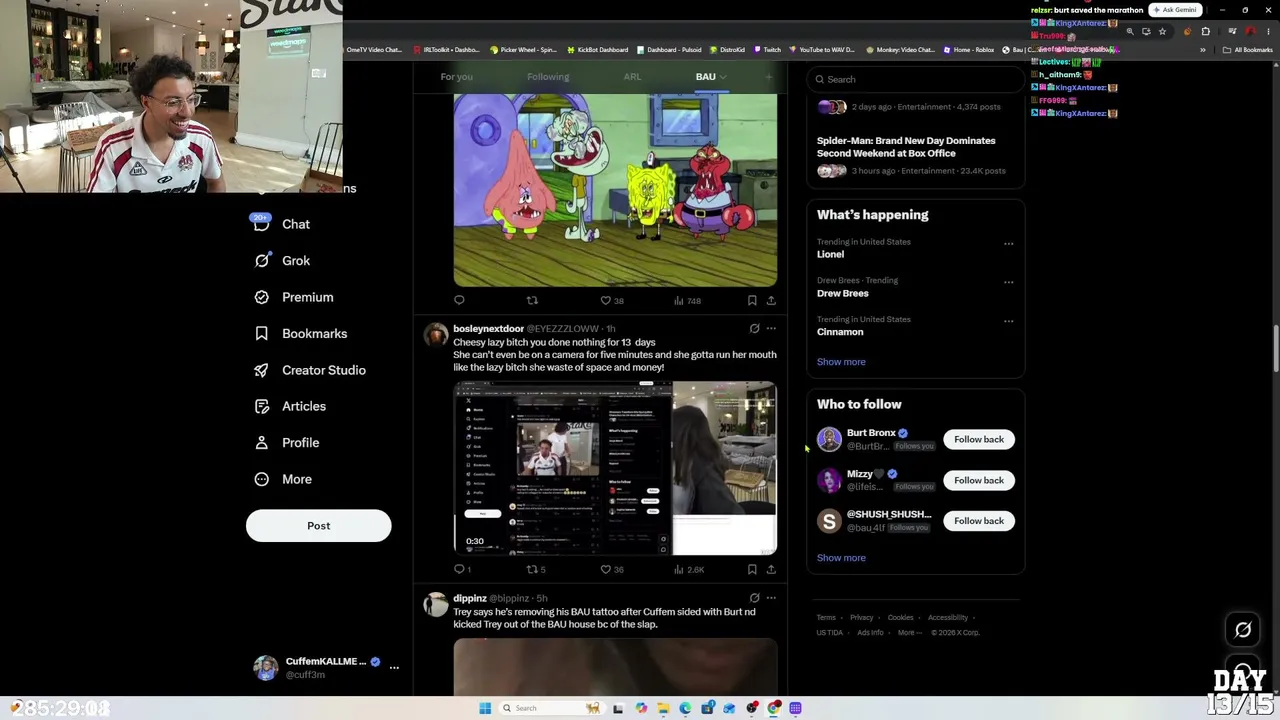View bosleynextdoor post's 2.6K views
The width and height of the screenshot is (1280, 720).
[x=689, y=569]
